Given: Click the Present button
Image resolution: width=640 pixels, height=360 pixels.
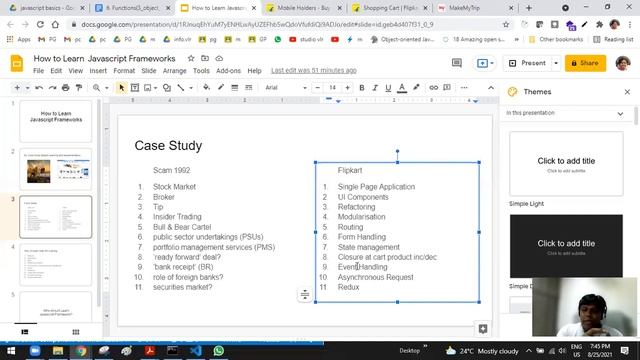Looking at the screenshot, I should pyautogui.click(x=527, y=63).
